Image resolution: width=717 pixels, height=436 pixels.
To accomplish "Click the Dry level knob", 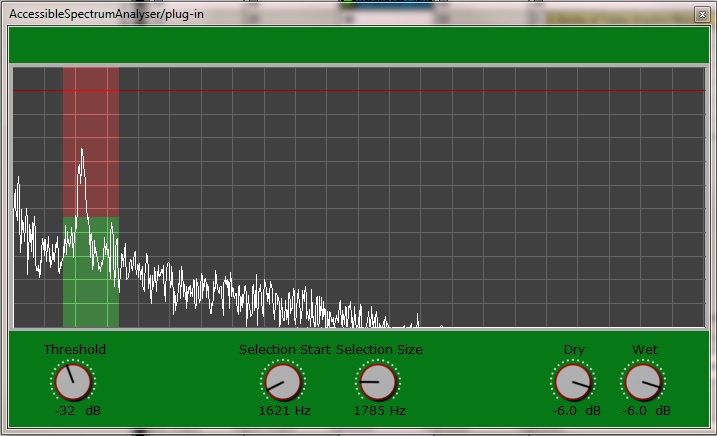I will point(572,381).
